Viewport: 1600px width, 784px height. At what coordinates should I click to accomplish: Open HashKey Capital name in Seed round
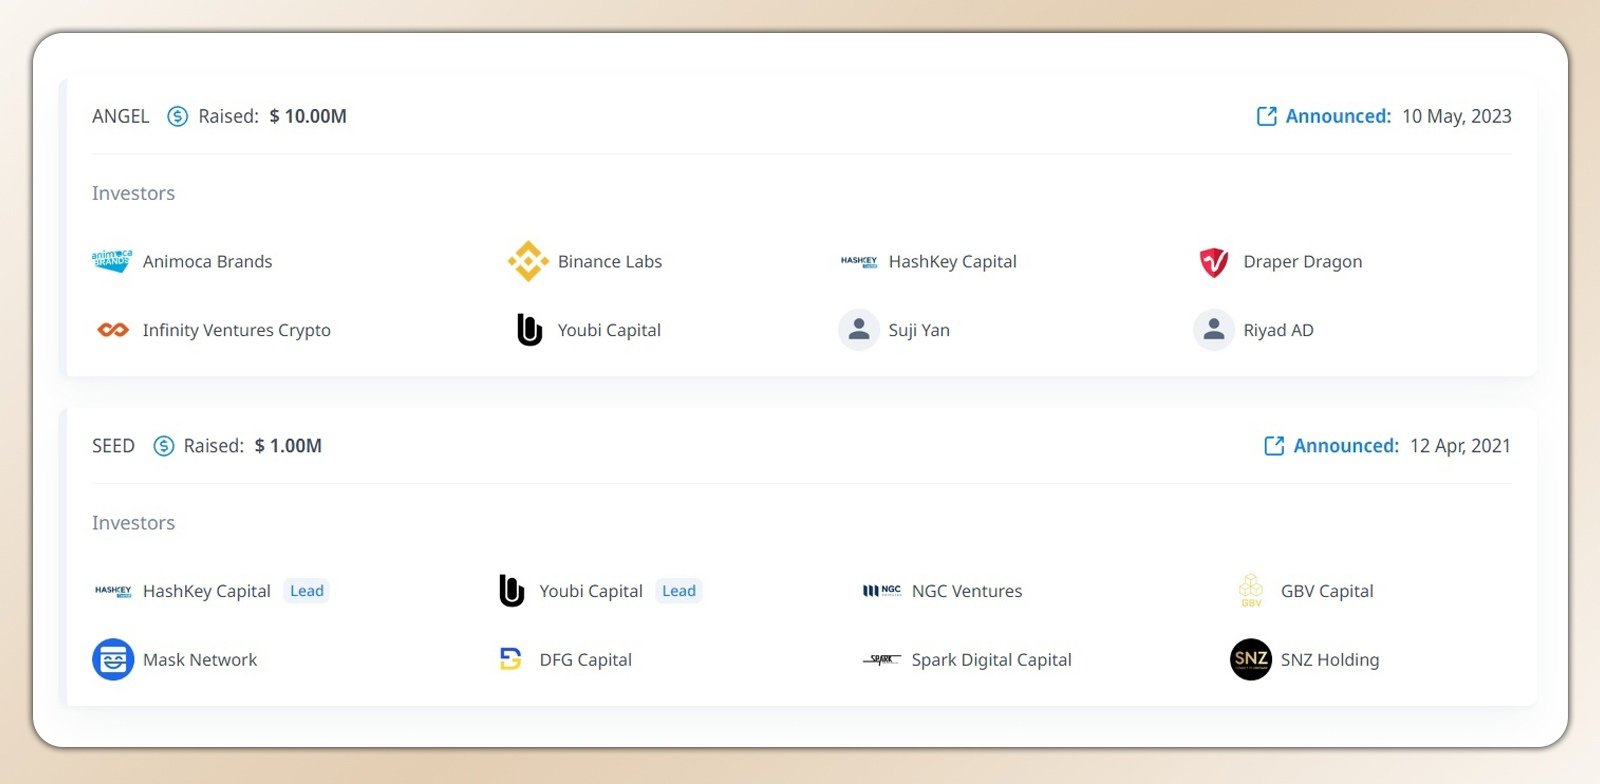tap(207, 592)
